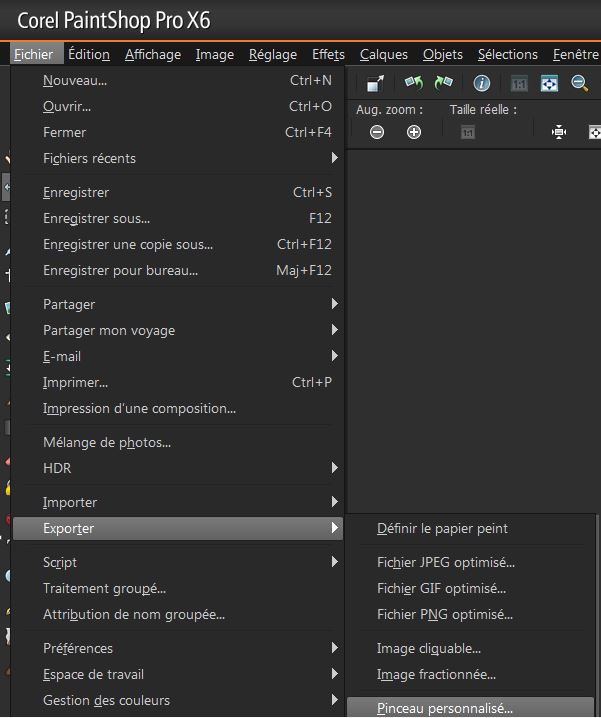The height and width of the screenshot is (718, 601).
Task: Open the Image menu
Action: coord(215,54)
